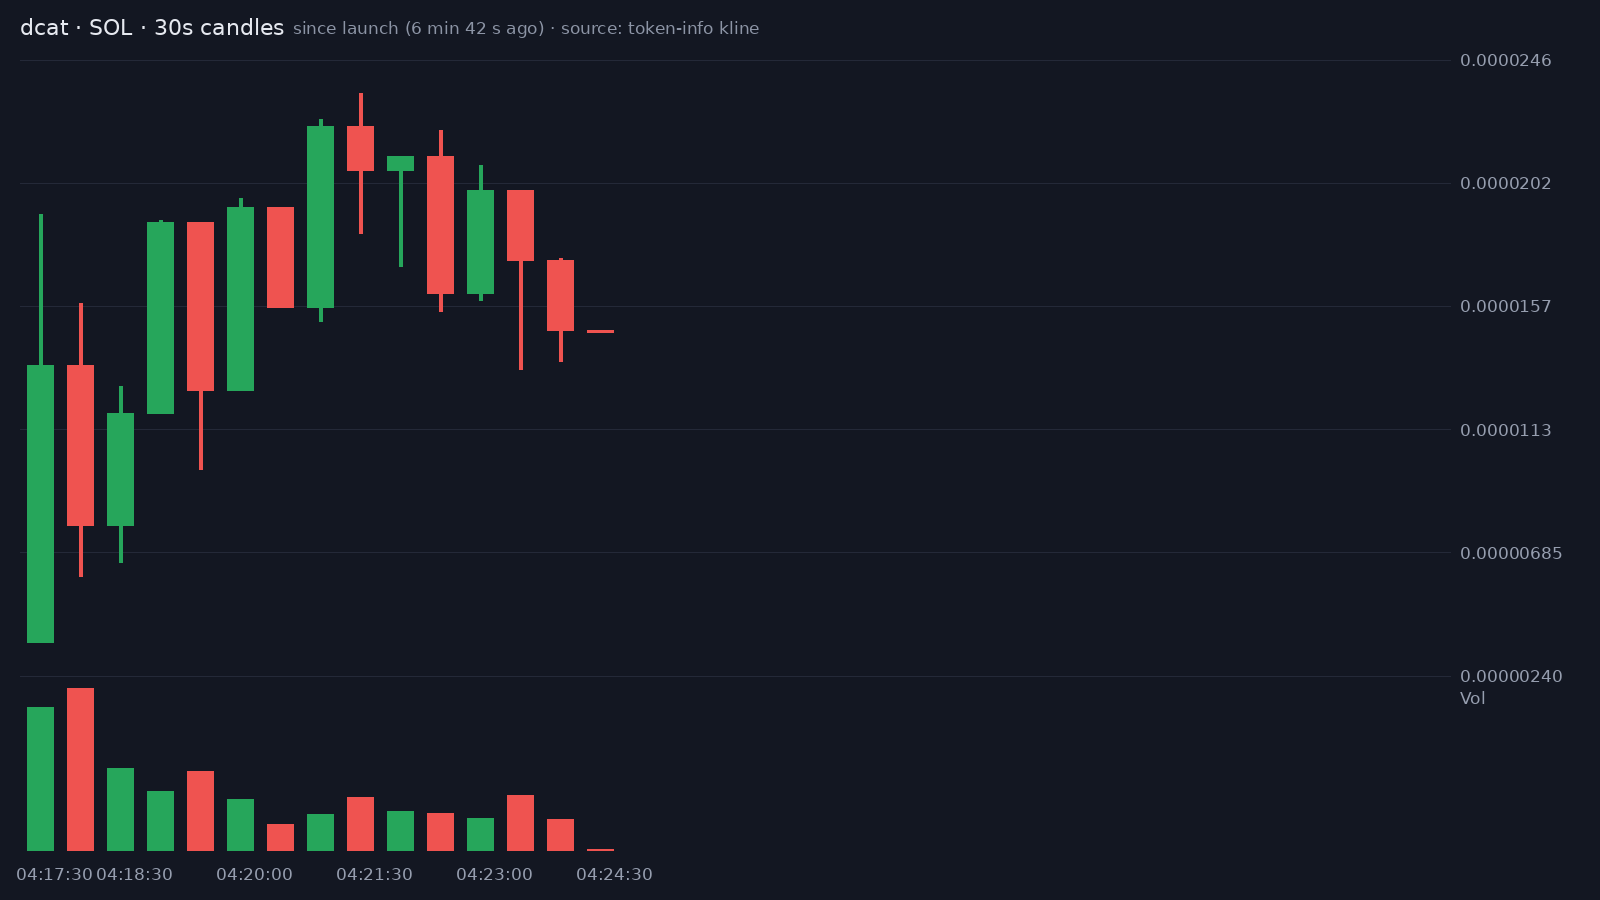Click the first green volume bar

(41, 779)
